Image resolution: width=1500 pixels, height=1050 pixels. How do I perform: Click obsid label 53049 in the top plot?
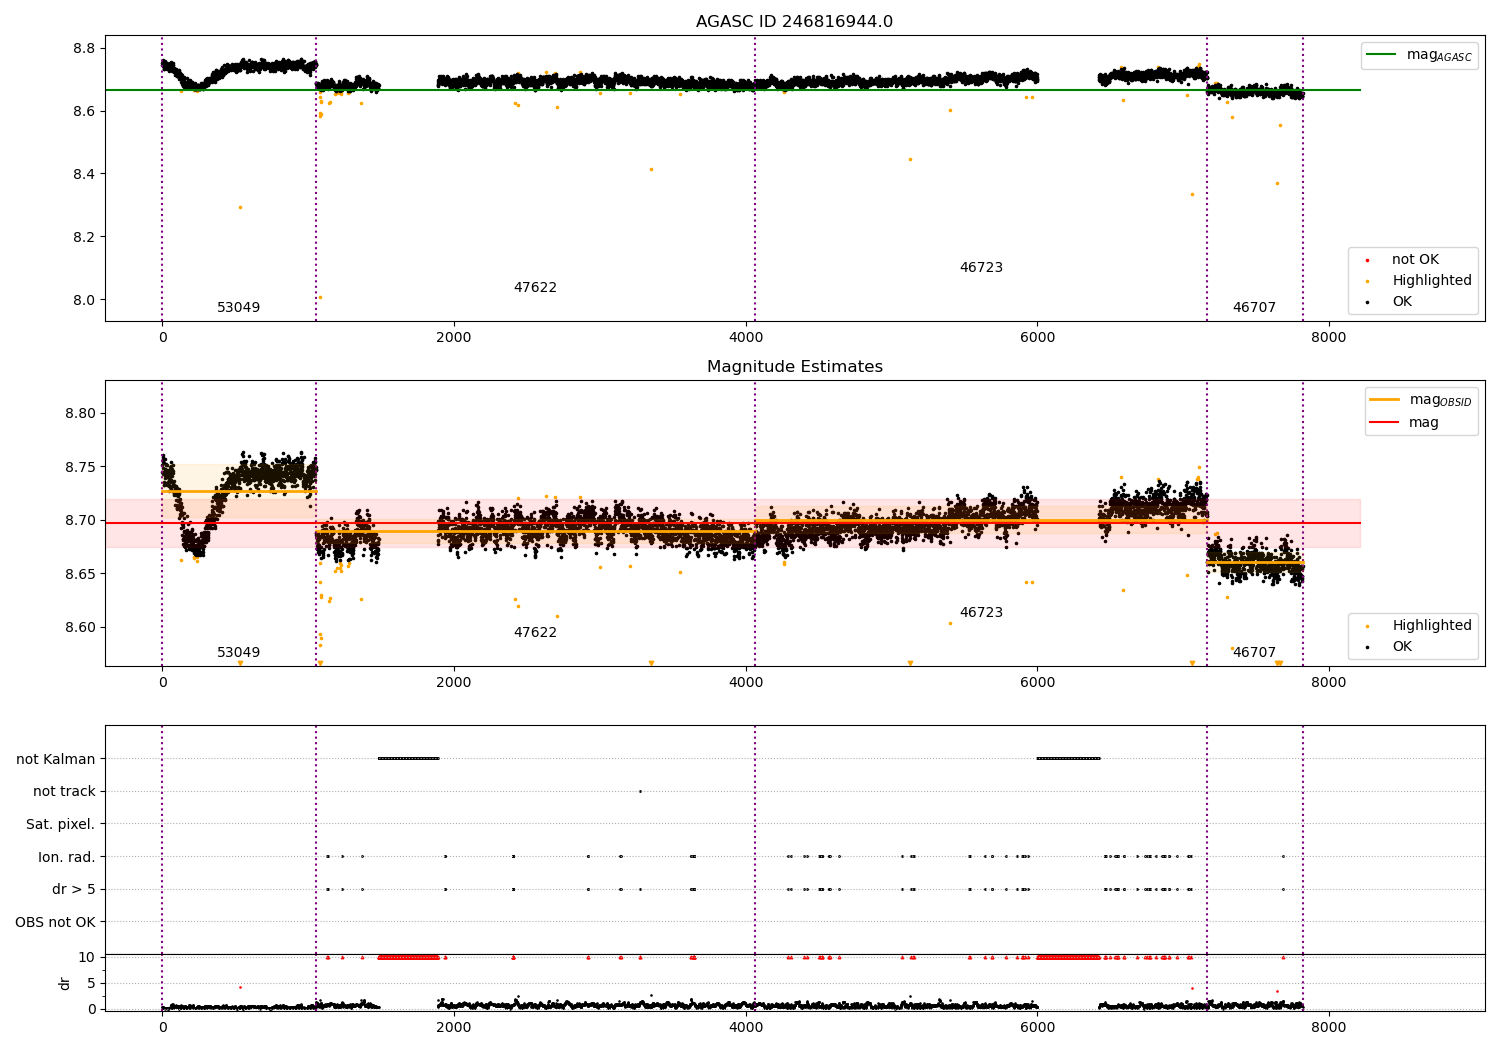(x=238, y=308)
